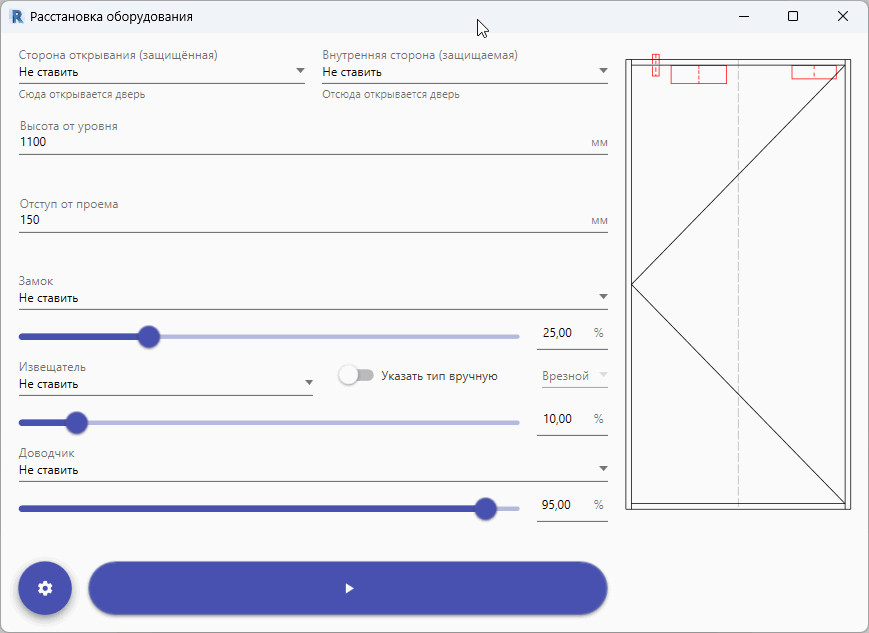Close the 'Расстановка оборудования' window
869x633 pixels.
point(842,16)
